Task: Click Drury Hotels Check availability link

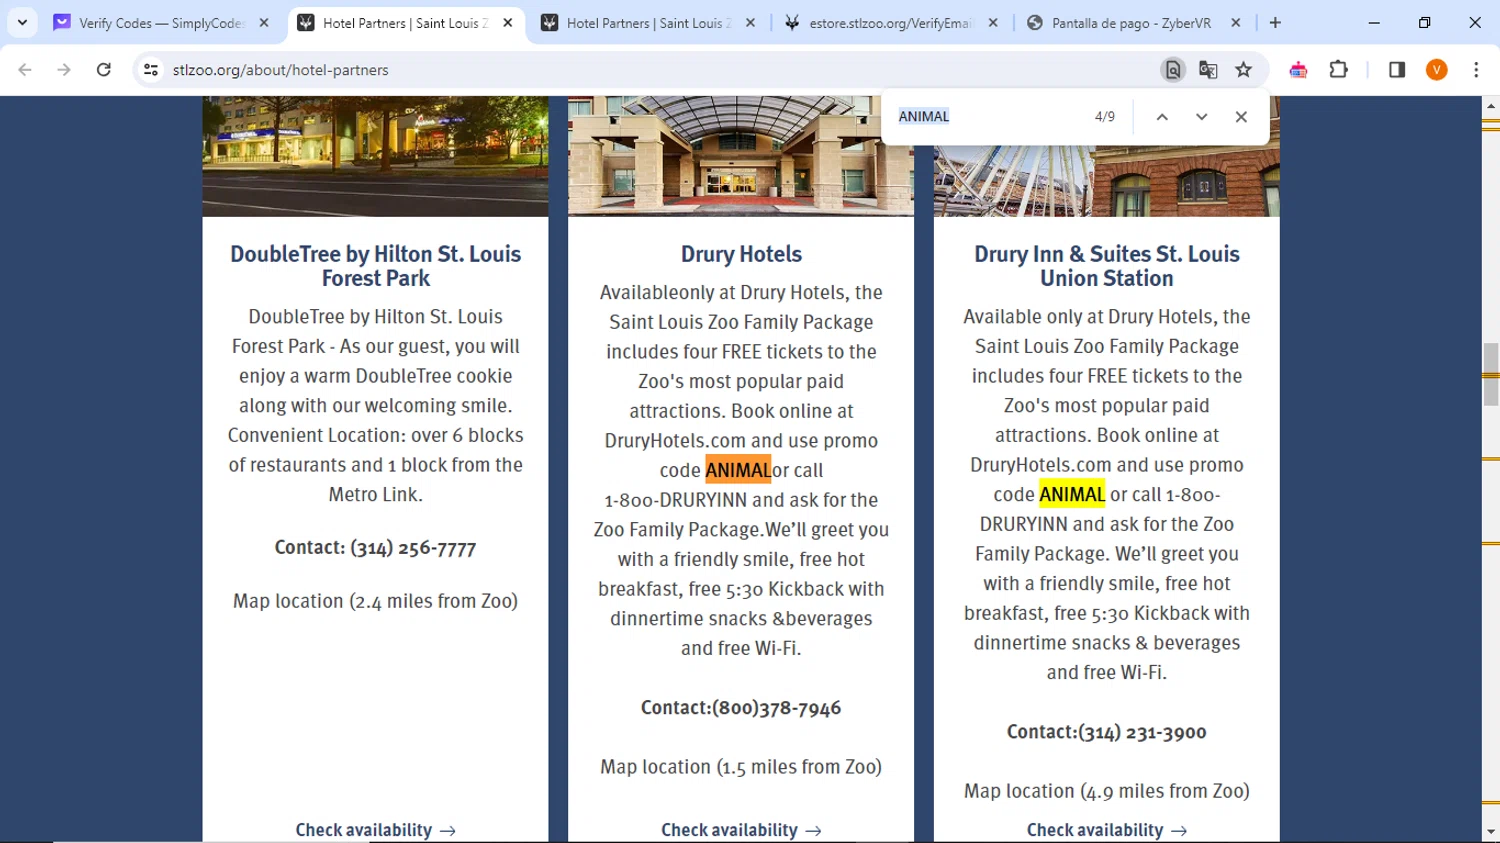Action: [x=741, y=830]
